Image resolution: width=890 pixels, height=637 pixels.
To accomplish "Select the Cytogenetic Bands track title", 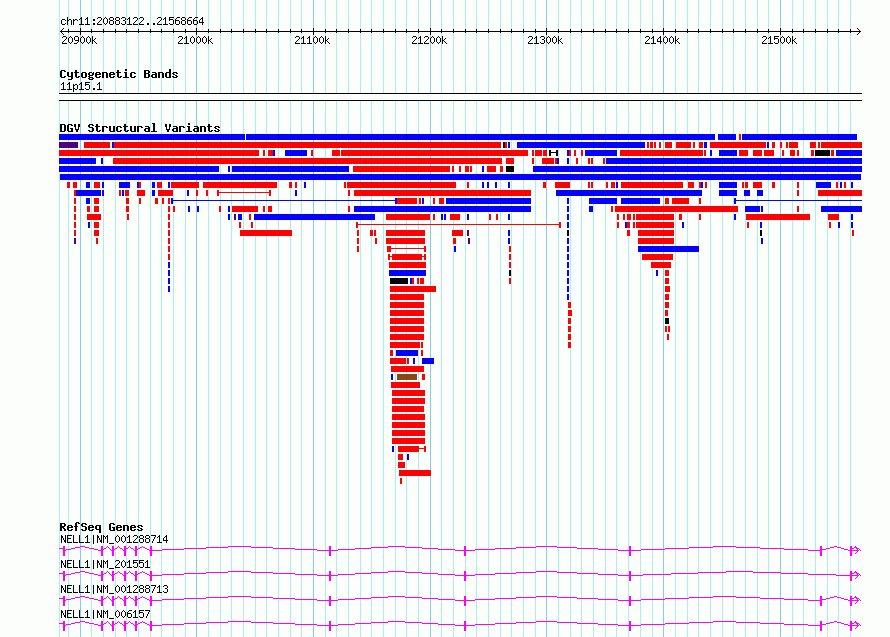I will click(x=119, y=74).
